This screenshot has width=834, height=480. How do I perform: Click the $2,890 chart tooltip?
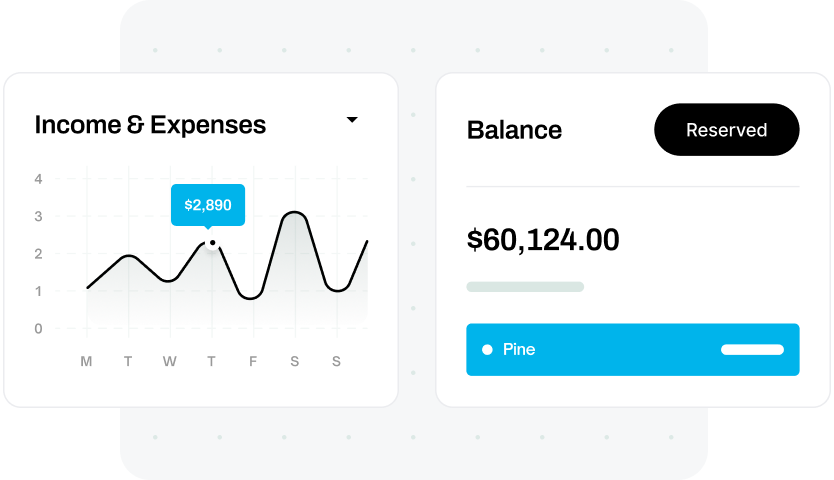(x=208, y=205)
